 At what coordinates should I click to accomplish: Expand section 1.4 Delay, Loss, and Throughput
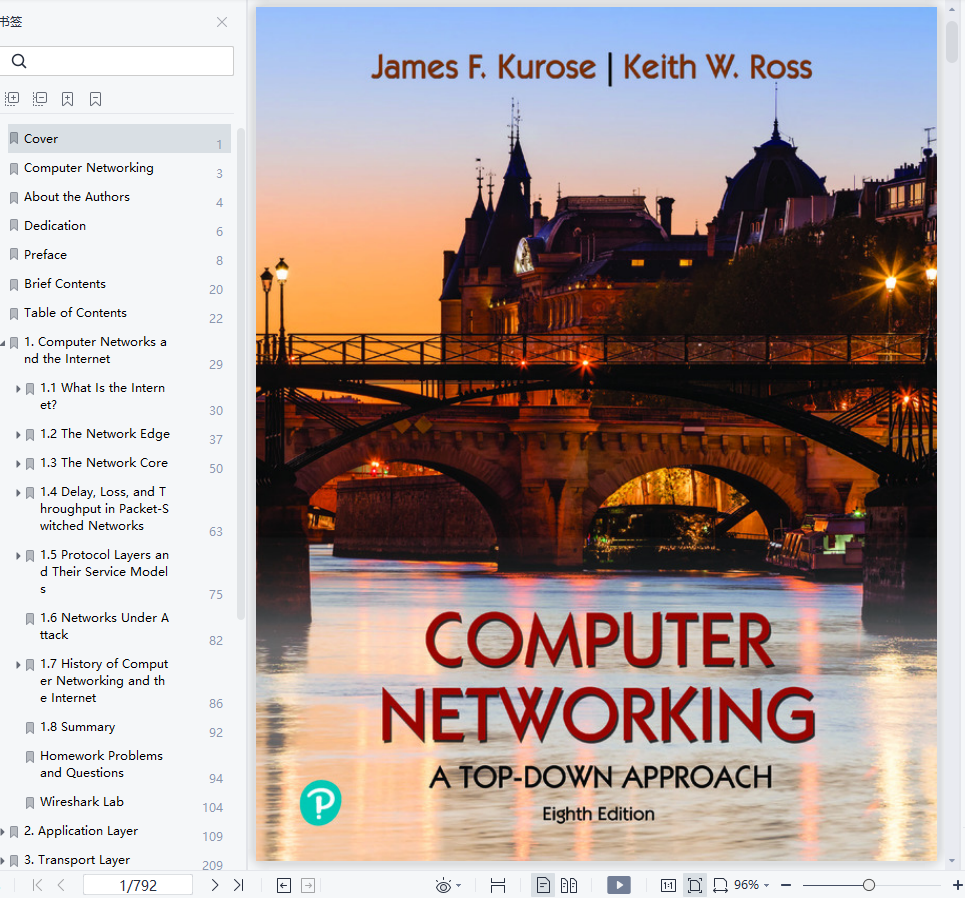[x=18, y=492]
